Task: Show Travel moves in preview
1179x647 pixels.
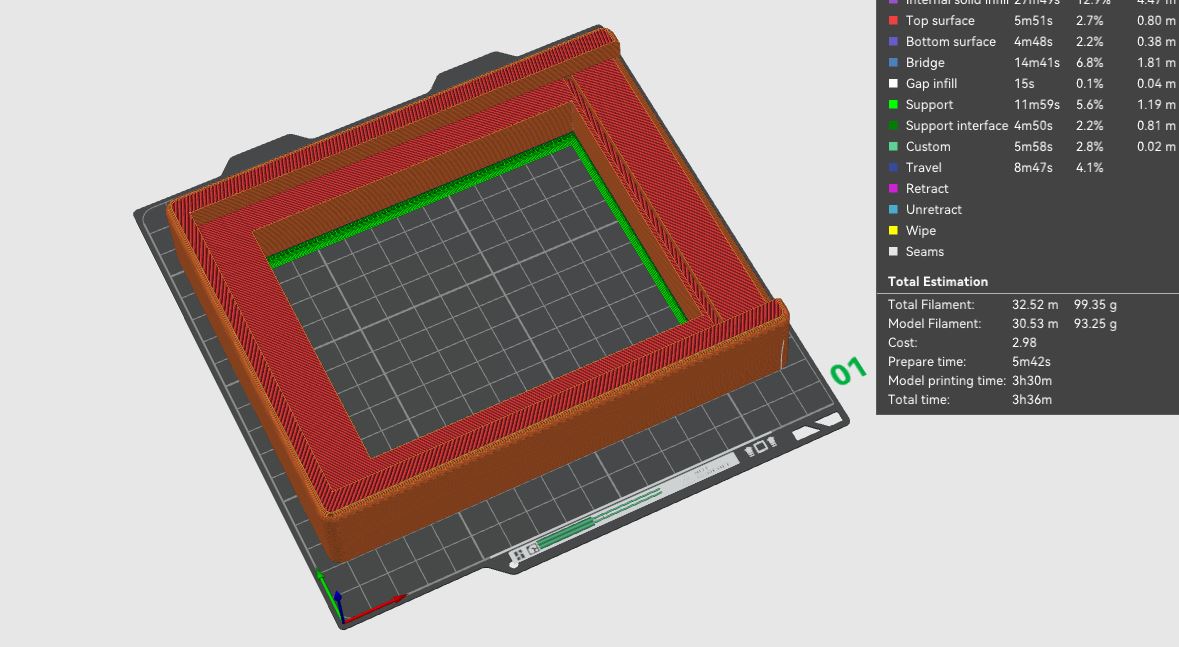Action: 923,168
